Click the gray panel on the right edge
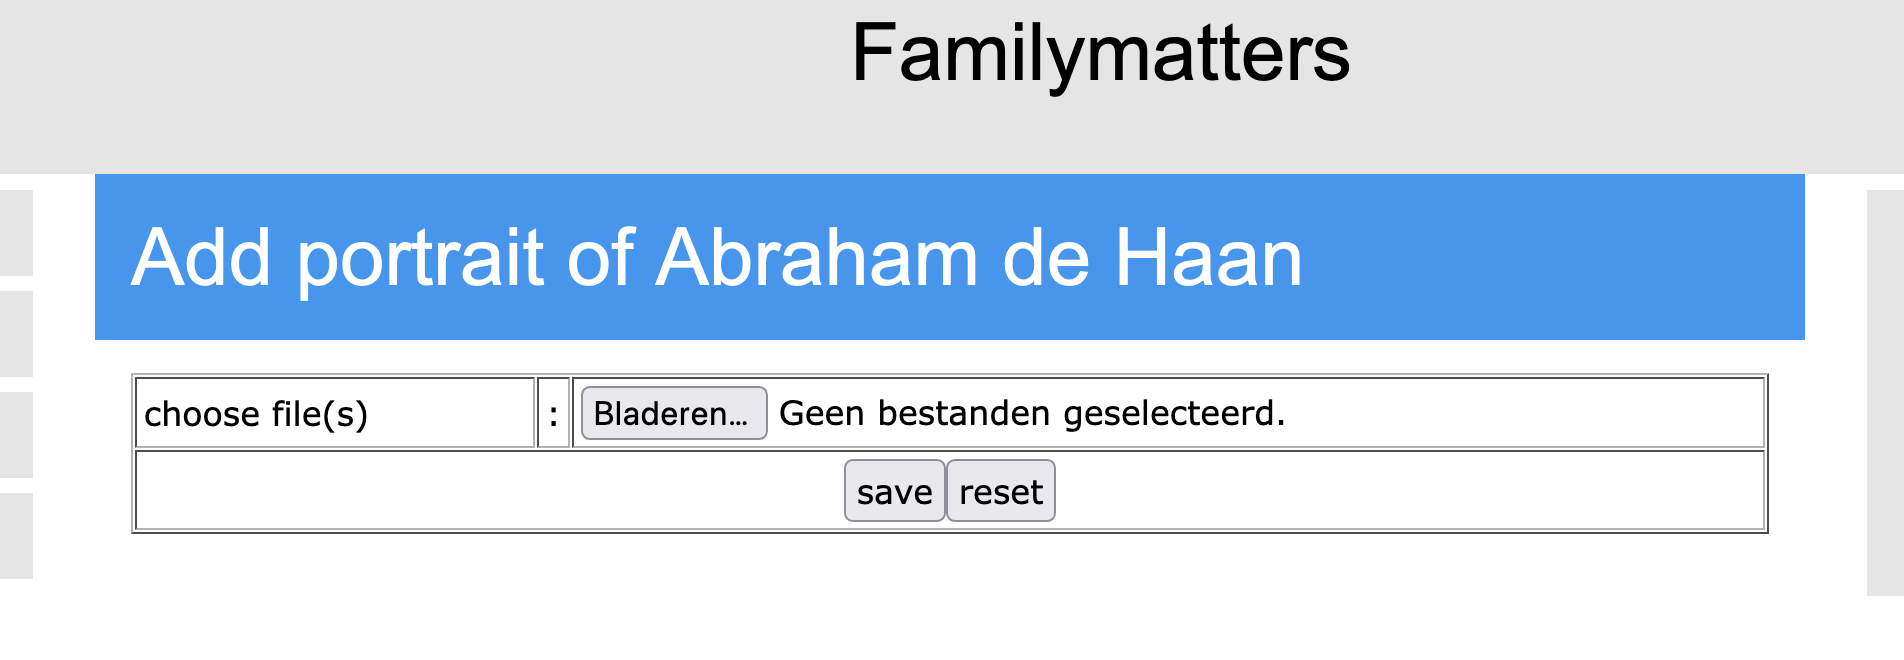The height and width of the screenshot is (660, 1904). pos(1885,392)
